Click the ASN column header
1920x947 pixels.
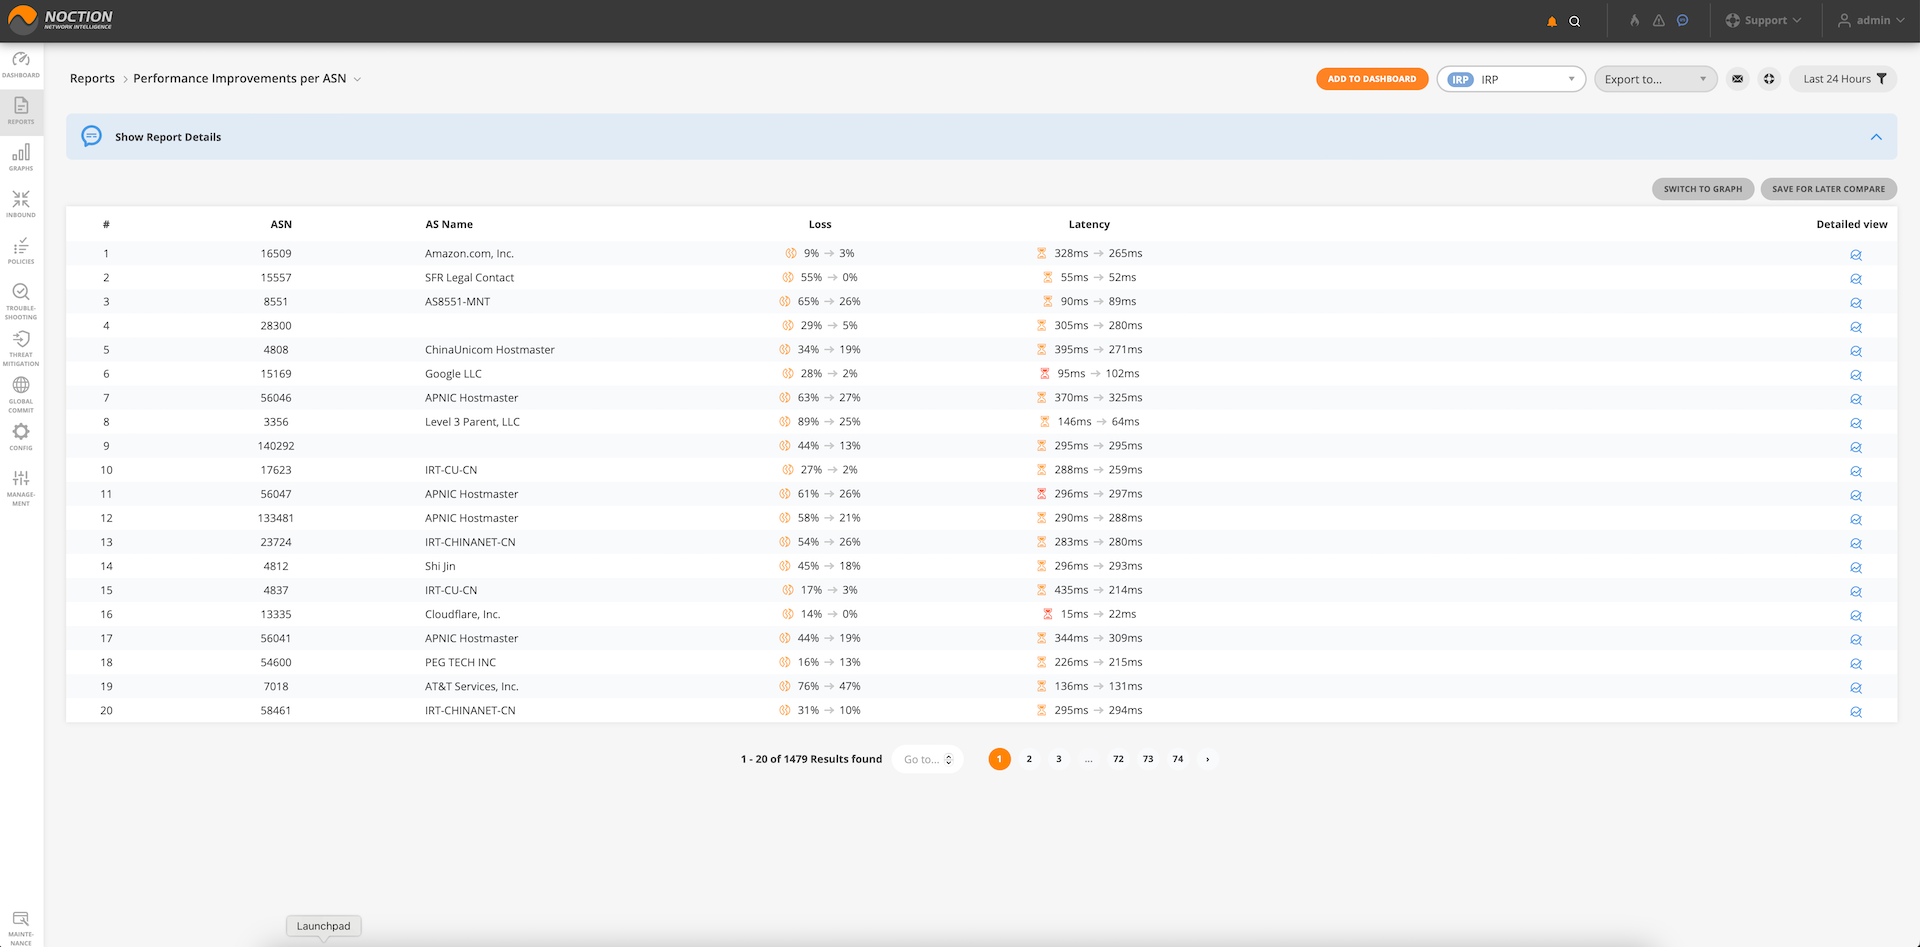(281, 225)
